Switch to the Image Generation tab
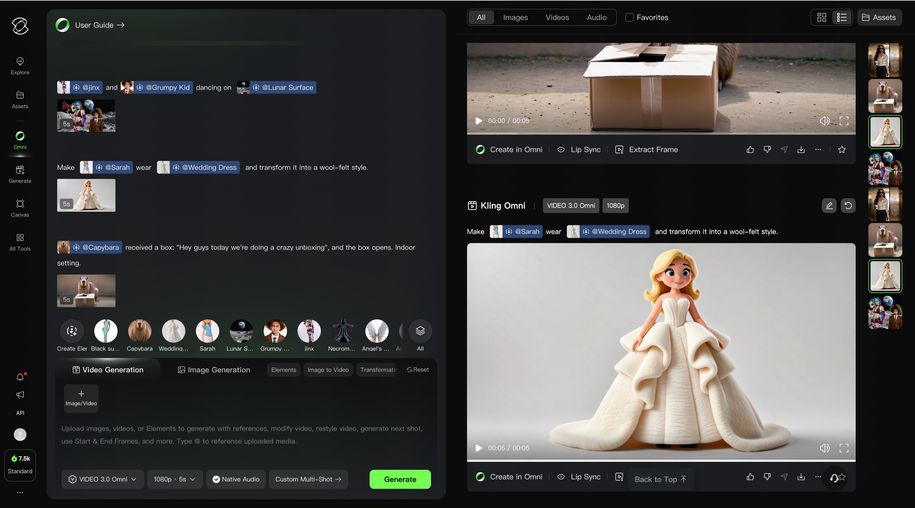The width and height of the screenshot is (915, 508). 214,370
